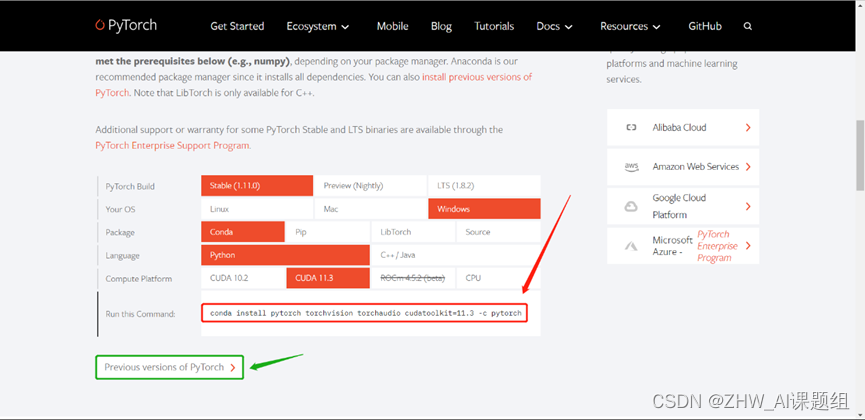Select the Stable (1.11.0) build option
Viewport: 865px width, 420px height.
[257, 185]
